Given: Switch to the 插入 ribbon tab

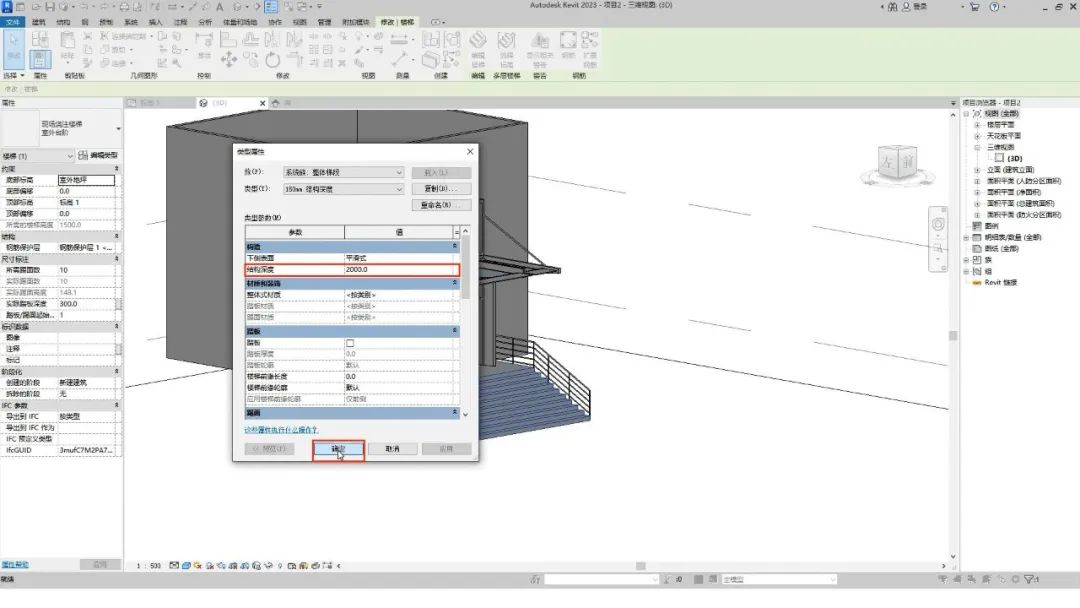Looking at the screenshot, I should point(155,22).
